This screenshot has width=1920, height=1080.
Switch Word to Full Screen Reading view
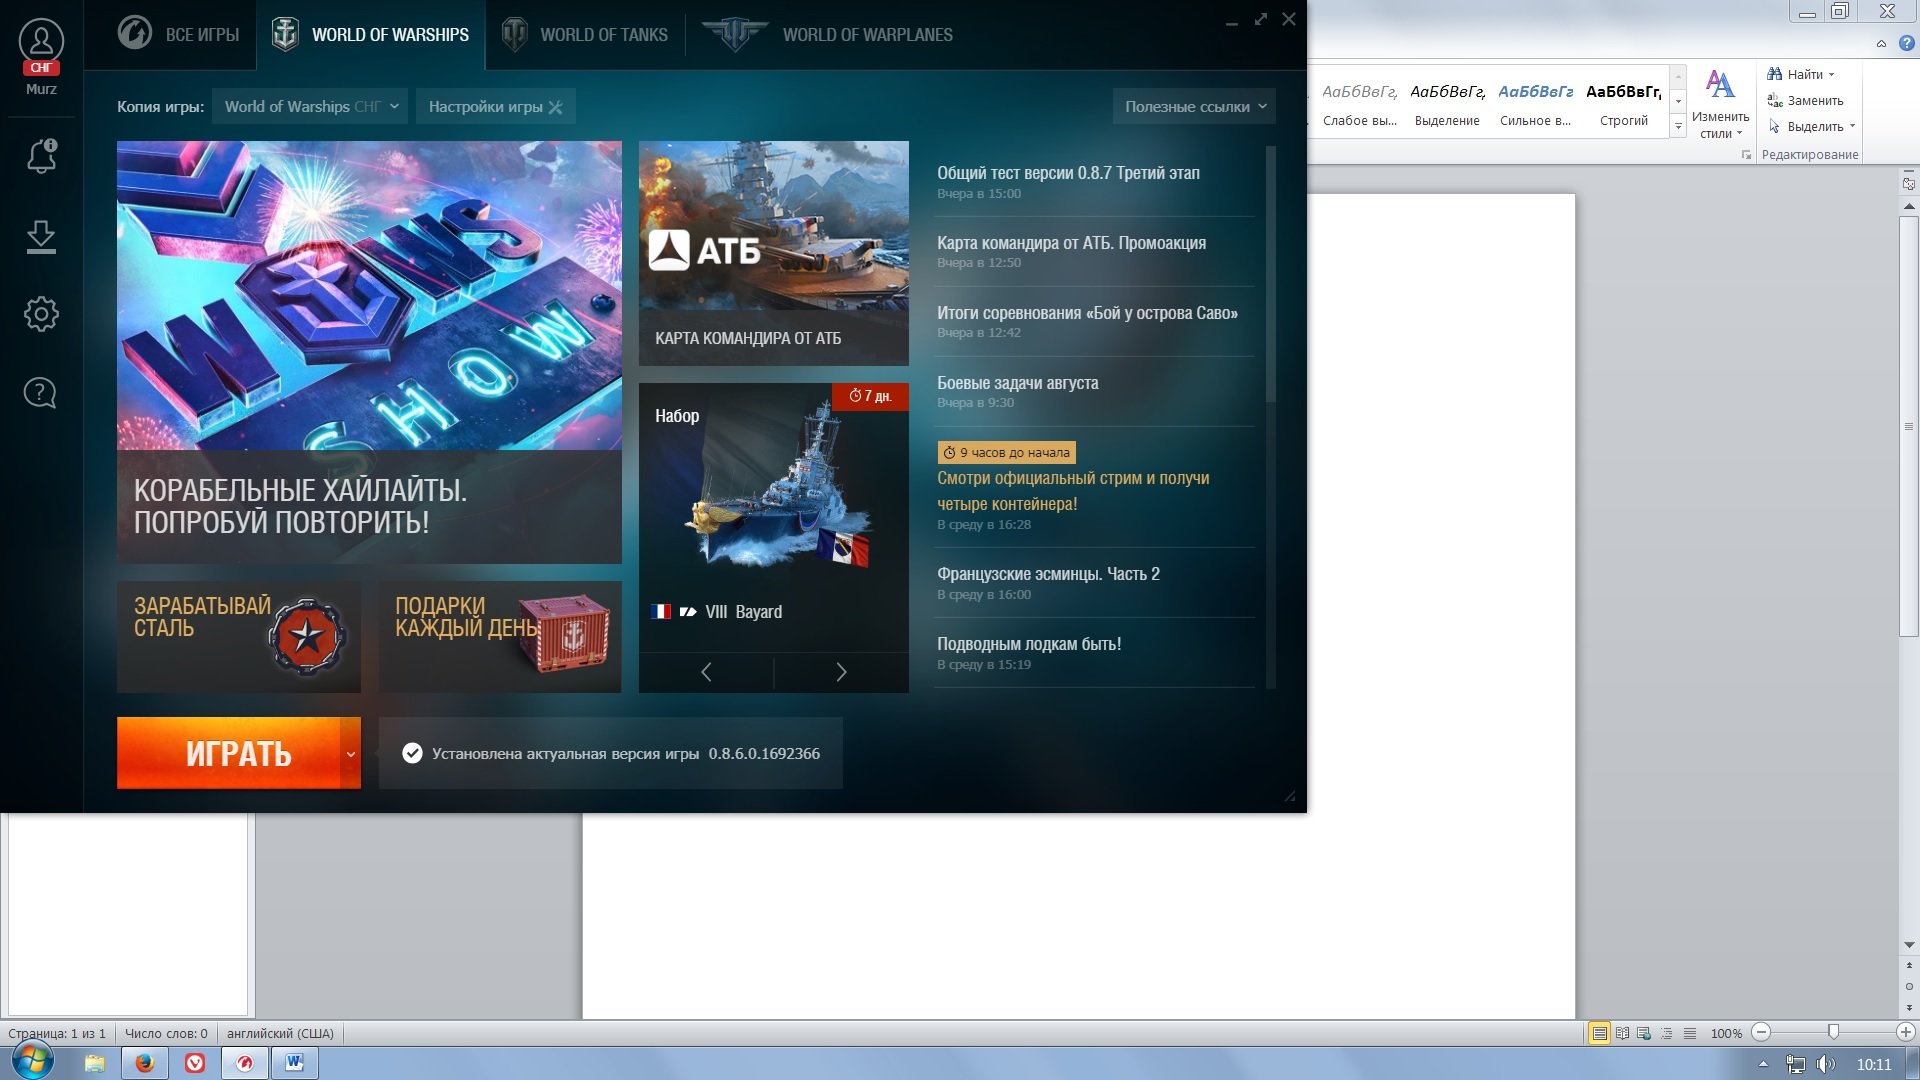pos(1622,1033)
